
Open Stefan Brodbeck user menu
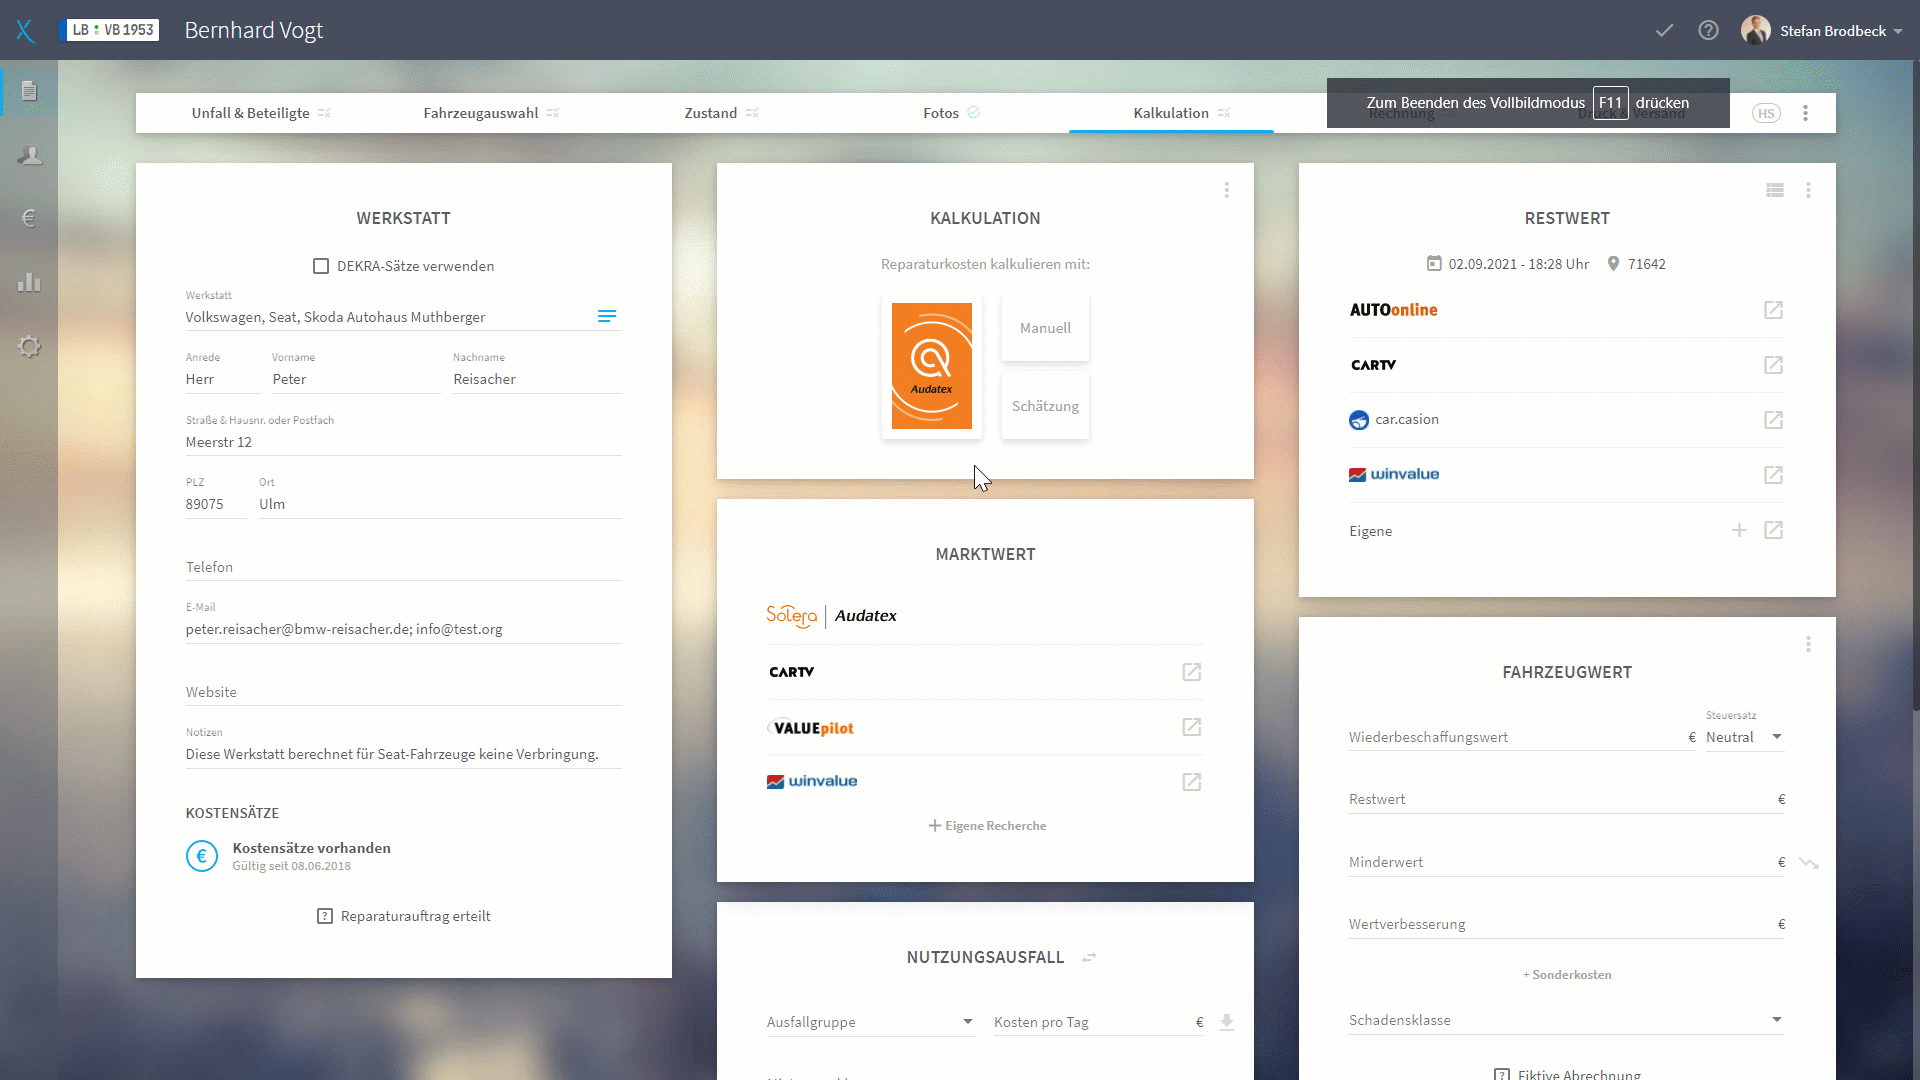click(1822, 30)
